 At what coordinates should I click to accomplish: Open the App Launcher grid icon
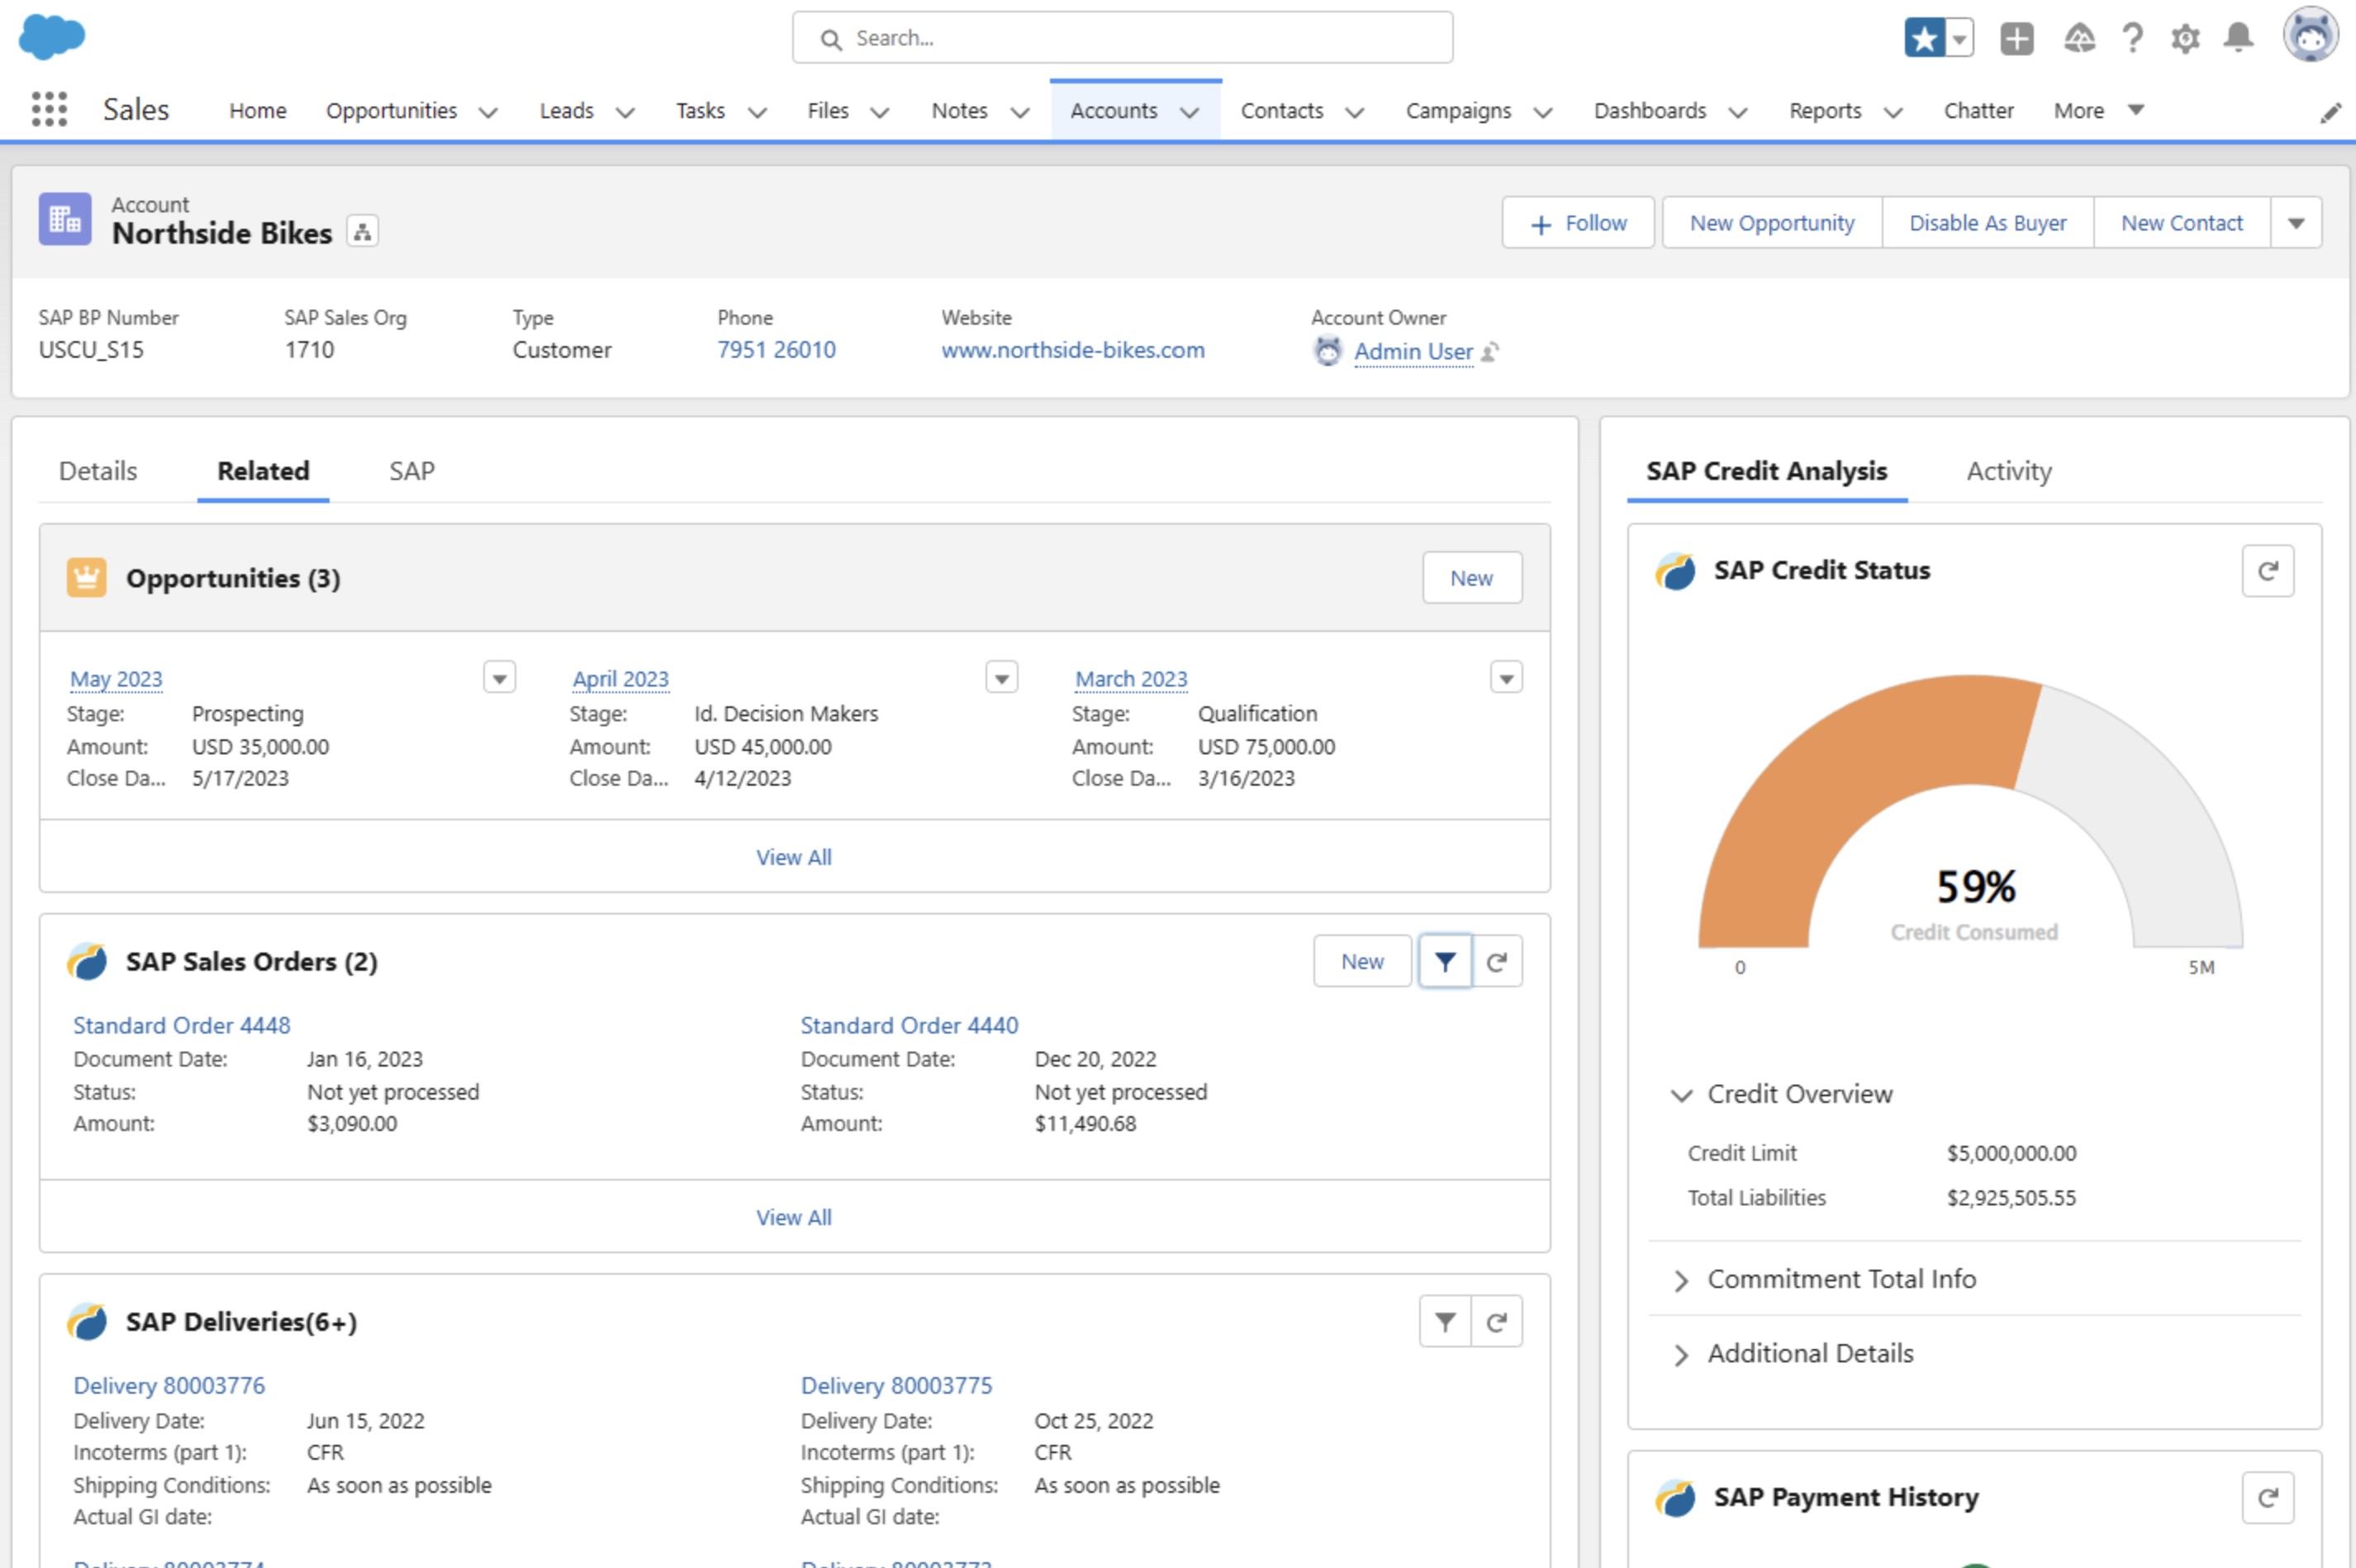pos(49,109)
